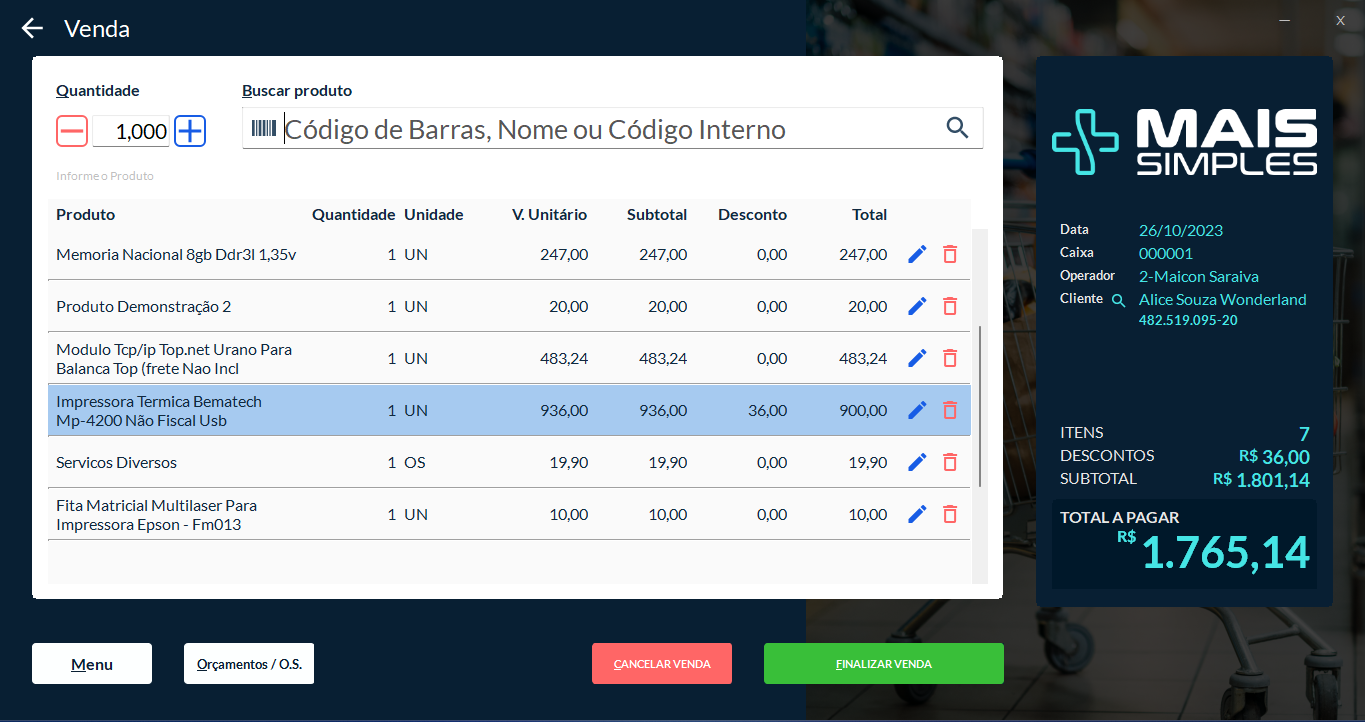Open the Menu button

pos(92,664)
